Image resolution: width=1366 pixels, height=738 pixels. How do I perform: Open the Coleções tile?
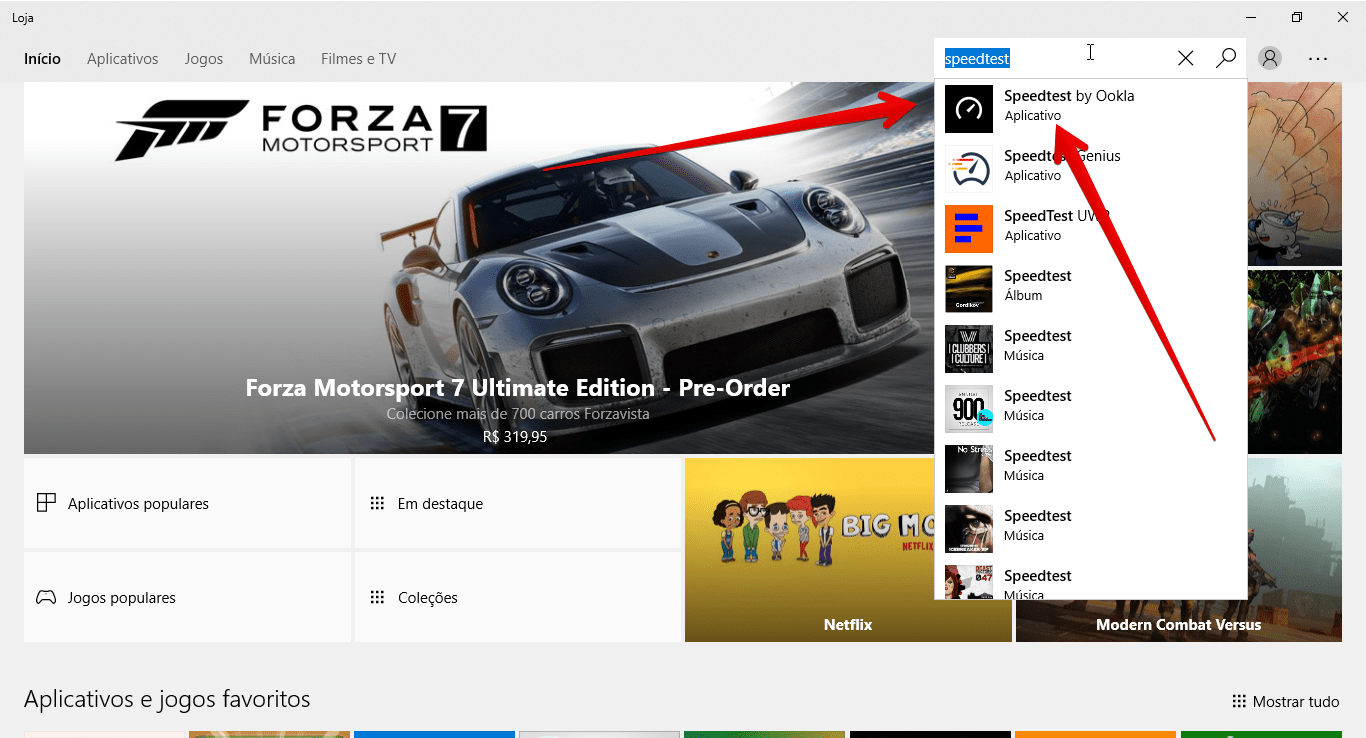pyautogui.click(x=517, y=597)
